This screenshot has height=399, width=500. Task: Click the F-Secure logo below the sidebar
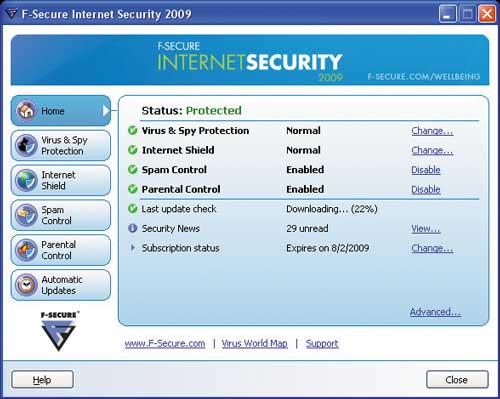click(59, 331)
